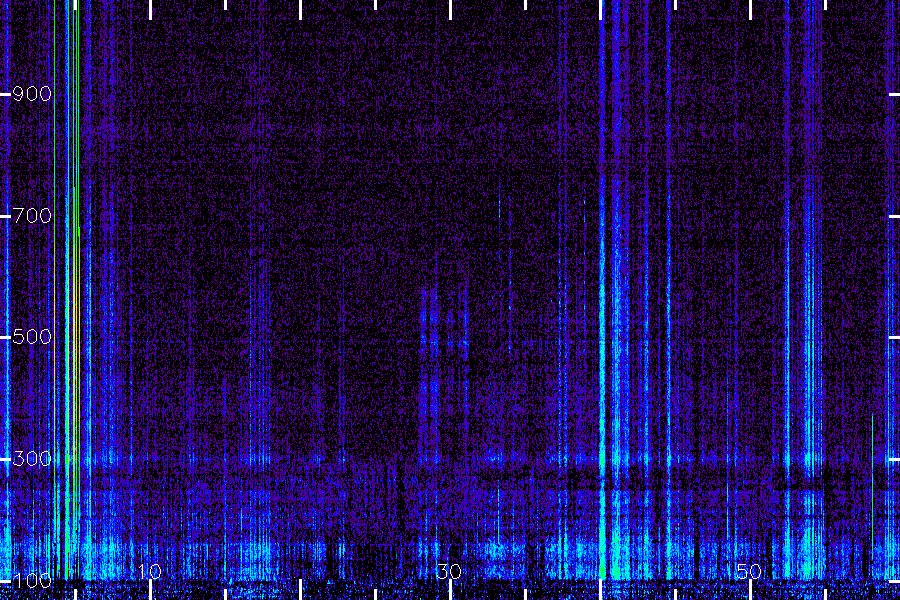The width and height of the screenshot is (900, 600).
Task: Click the 900 frequency axis label
Action: pyautogui.click(x=32, y=94)
